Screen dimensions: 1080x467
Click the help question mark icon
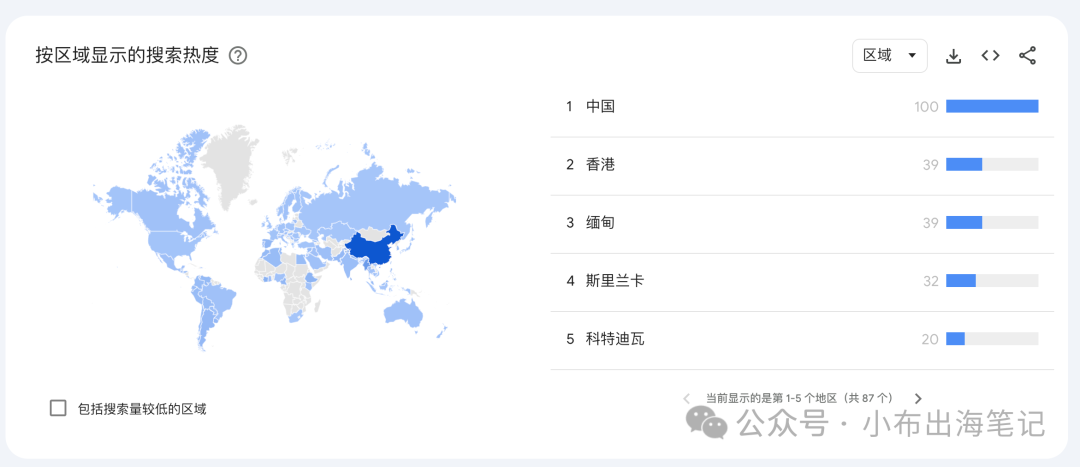[238, 56]
